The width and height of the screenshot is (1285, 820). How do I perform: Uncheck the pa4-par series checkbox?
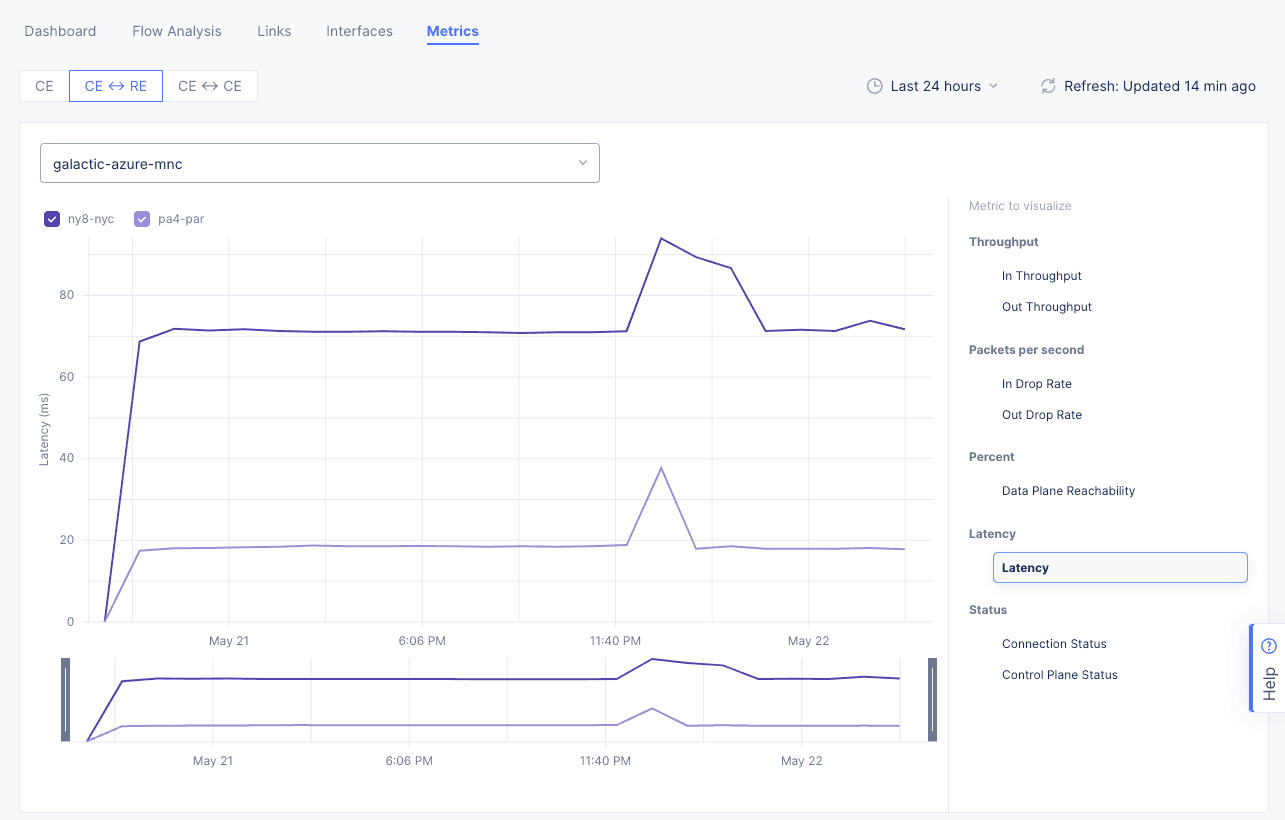point(142,218)
